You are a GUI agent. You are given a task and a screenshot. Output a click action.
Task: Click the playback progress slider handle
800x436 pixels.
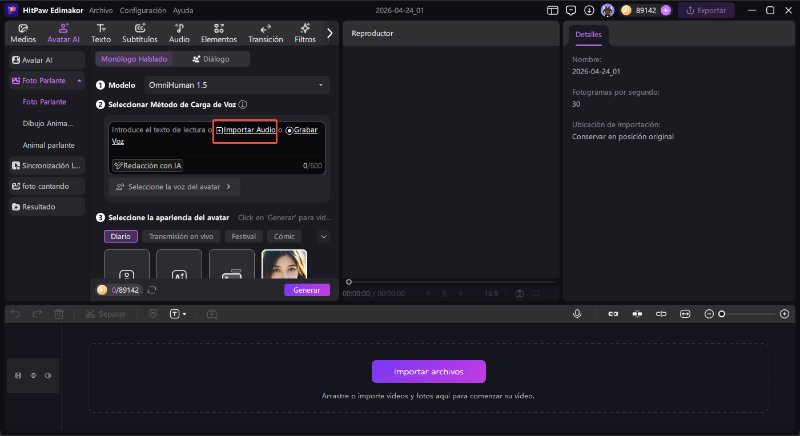[348, 281]
